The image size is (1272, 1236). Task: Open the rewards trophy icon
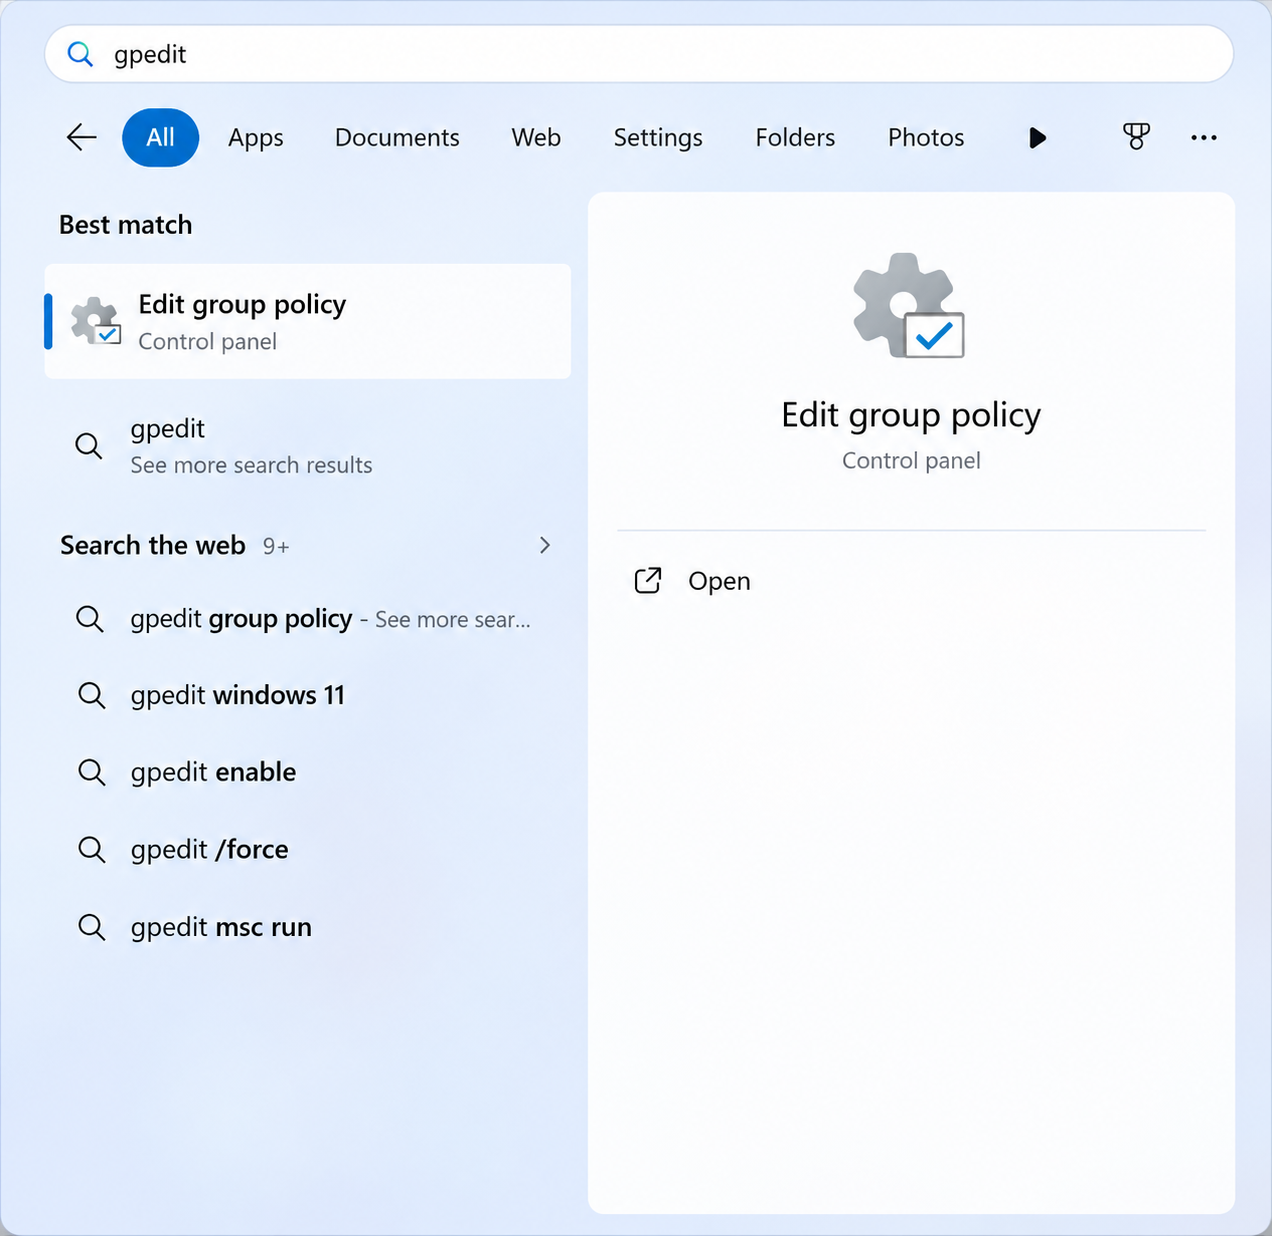(1136, 137)
